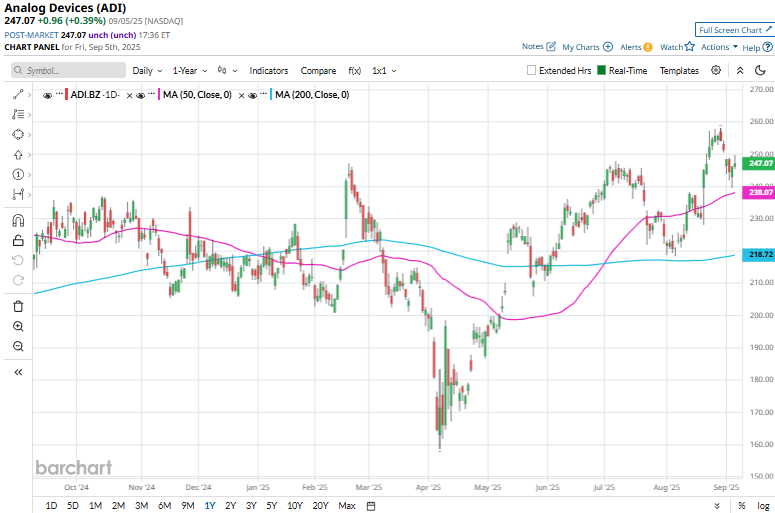Delete drawings with trash icon
The width and height of the screenshot is (775, 513).
pyautogui.click(x=18, y=306)
